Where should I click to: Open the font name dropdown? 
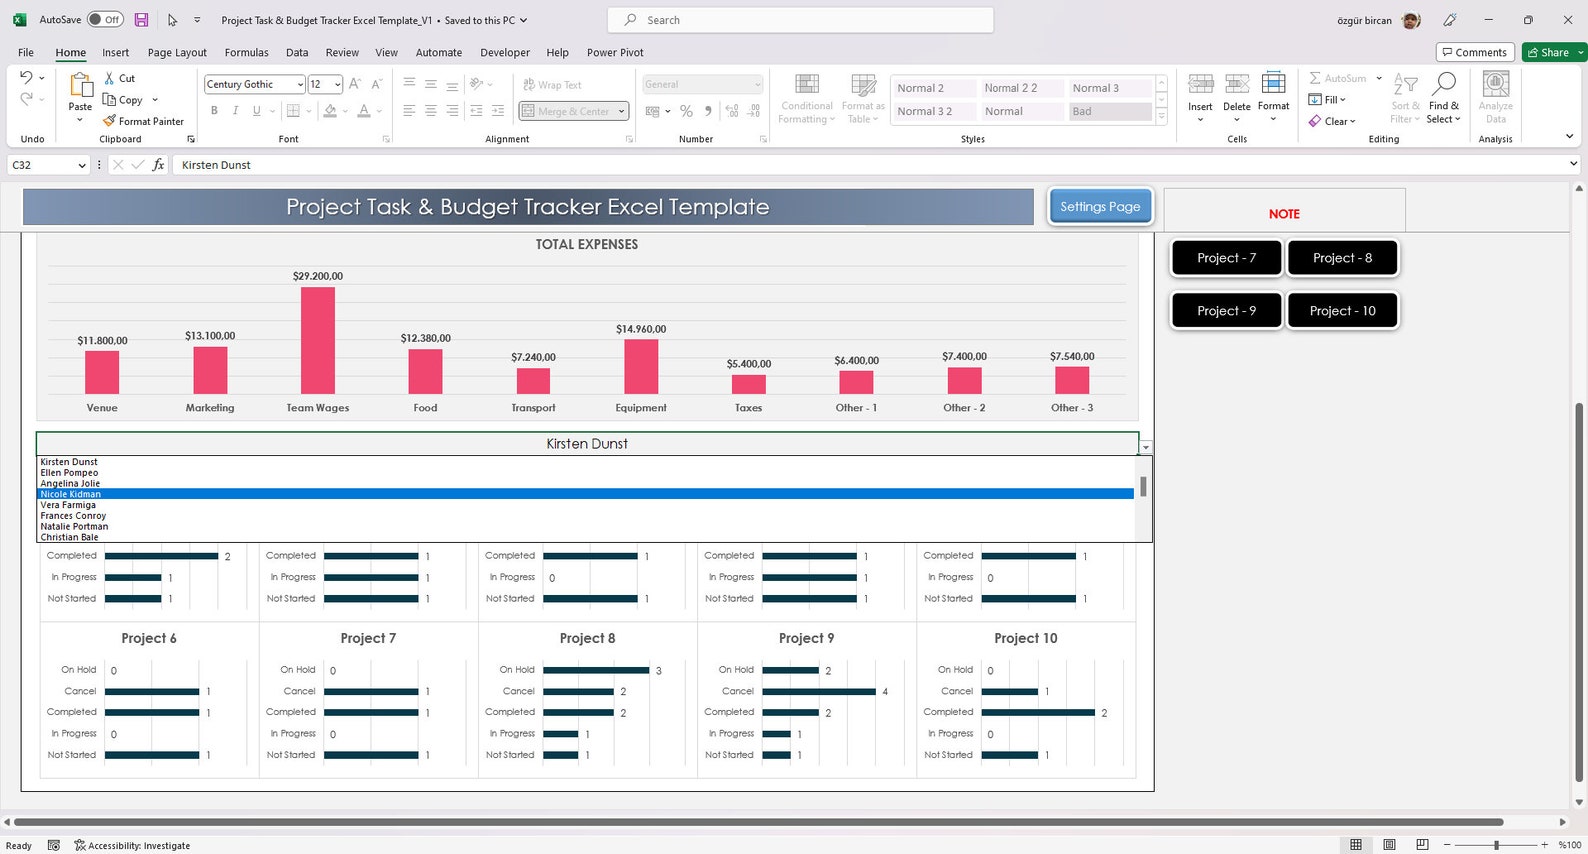pyautogui.click(x=300, y=84)
